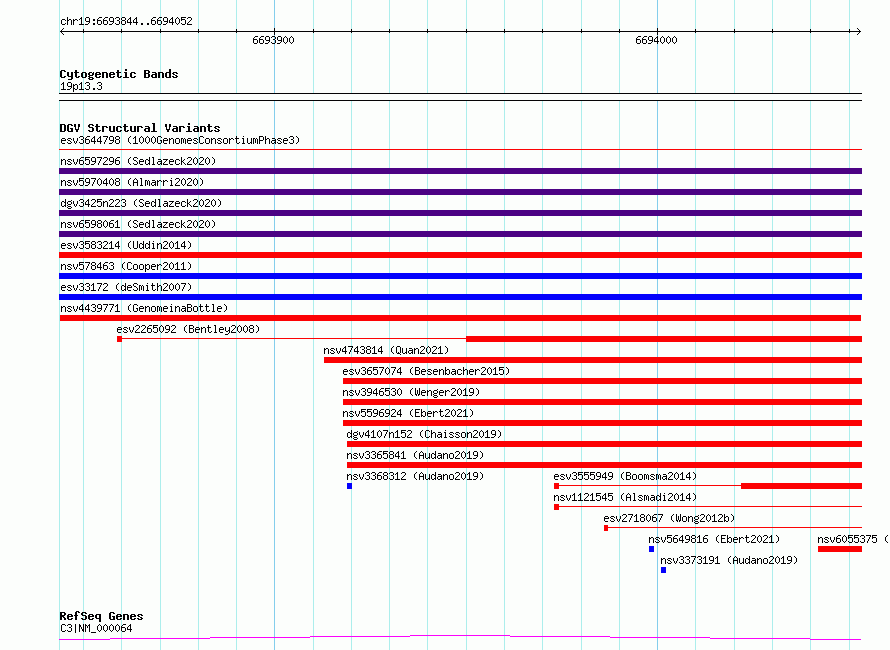Click the nsv3946530 (Wenger2019) label
The image size is (890, 650).
click(411, 392)
